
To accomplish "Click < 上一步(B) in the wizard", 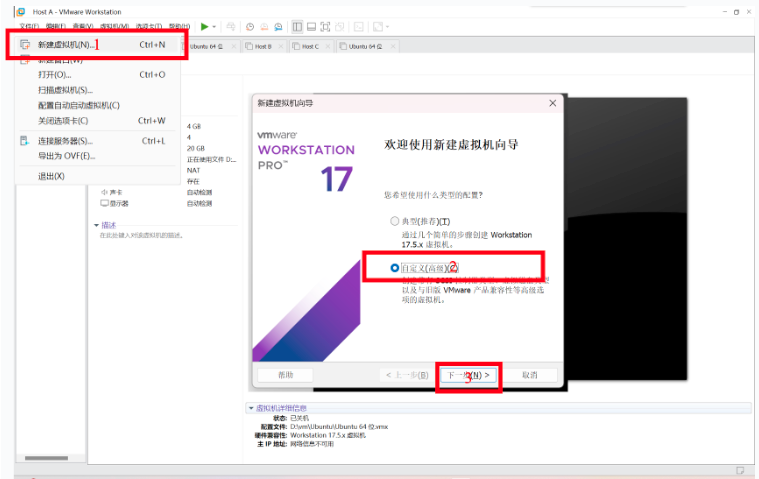I will tap(407, 375).
